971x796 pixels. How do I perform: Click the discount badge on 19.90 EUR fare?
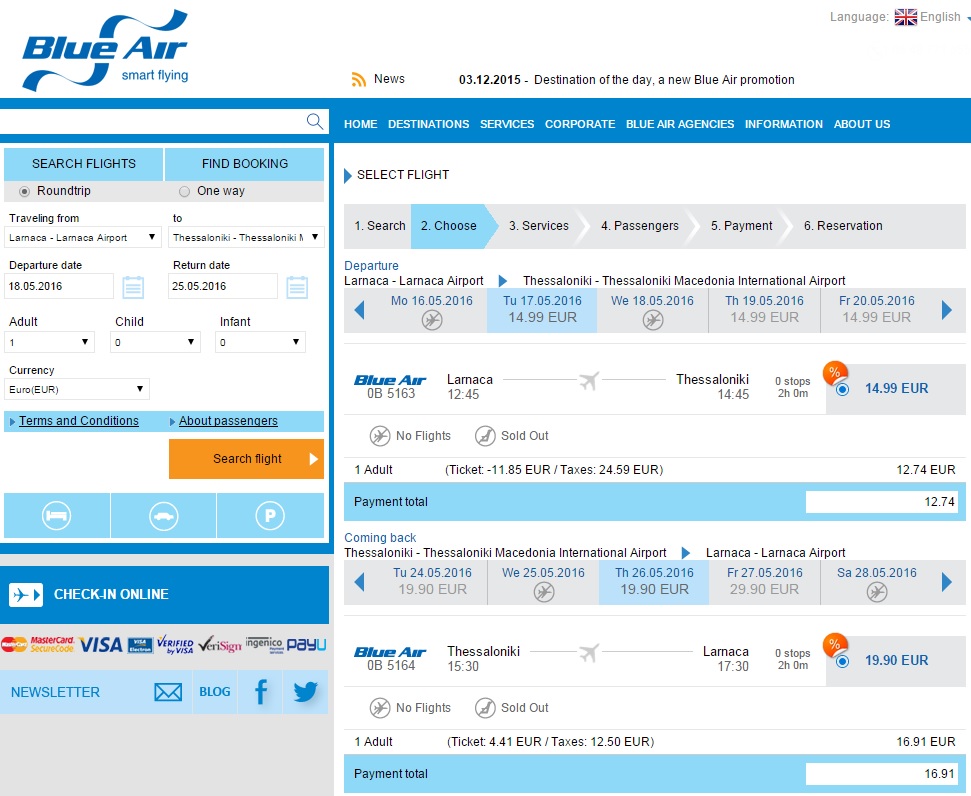(x=835, y=645)
